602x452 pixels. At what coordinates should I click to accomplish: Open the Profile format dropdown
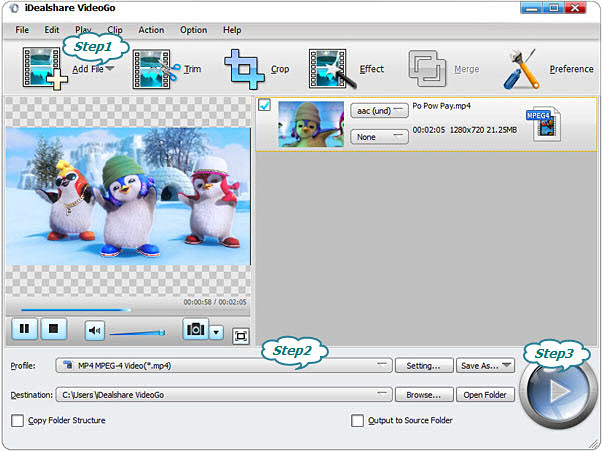[224, 365]
